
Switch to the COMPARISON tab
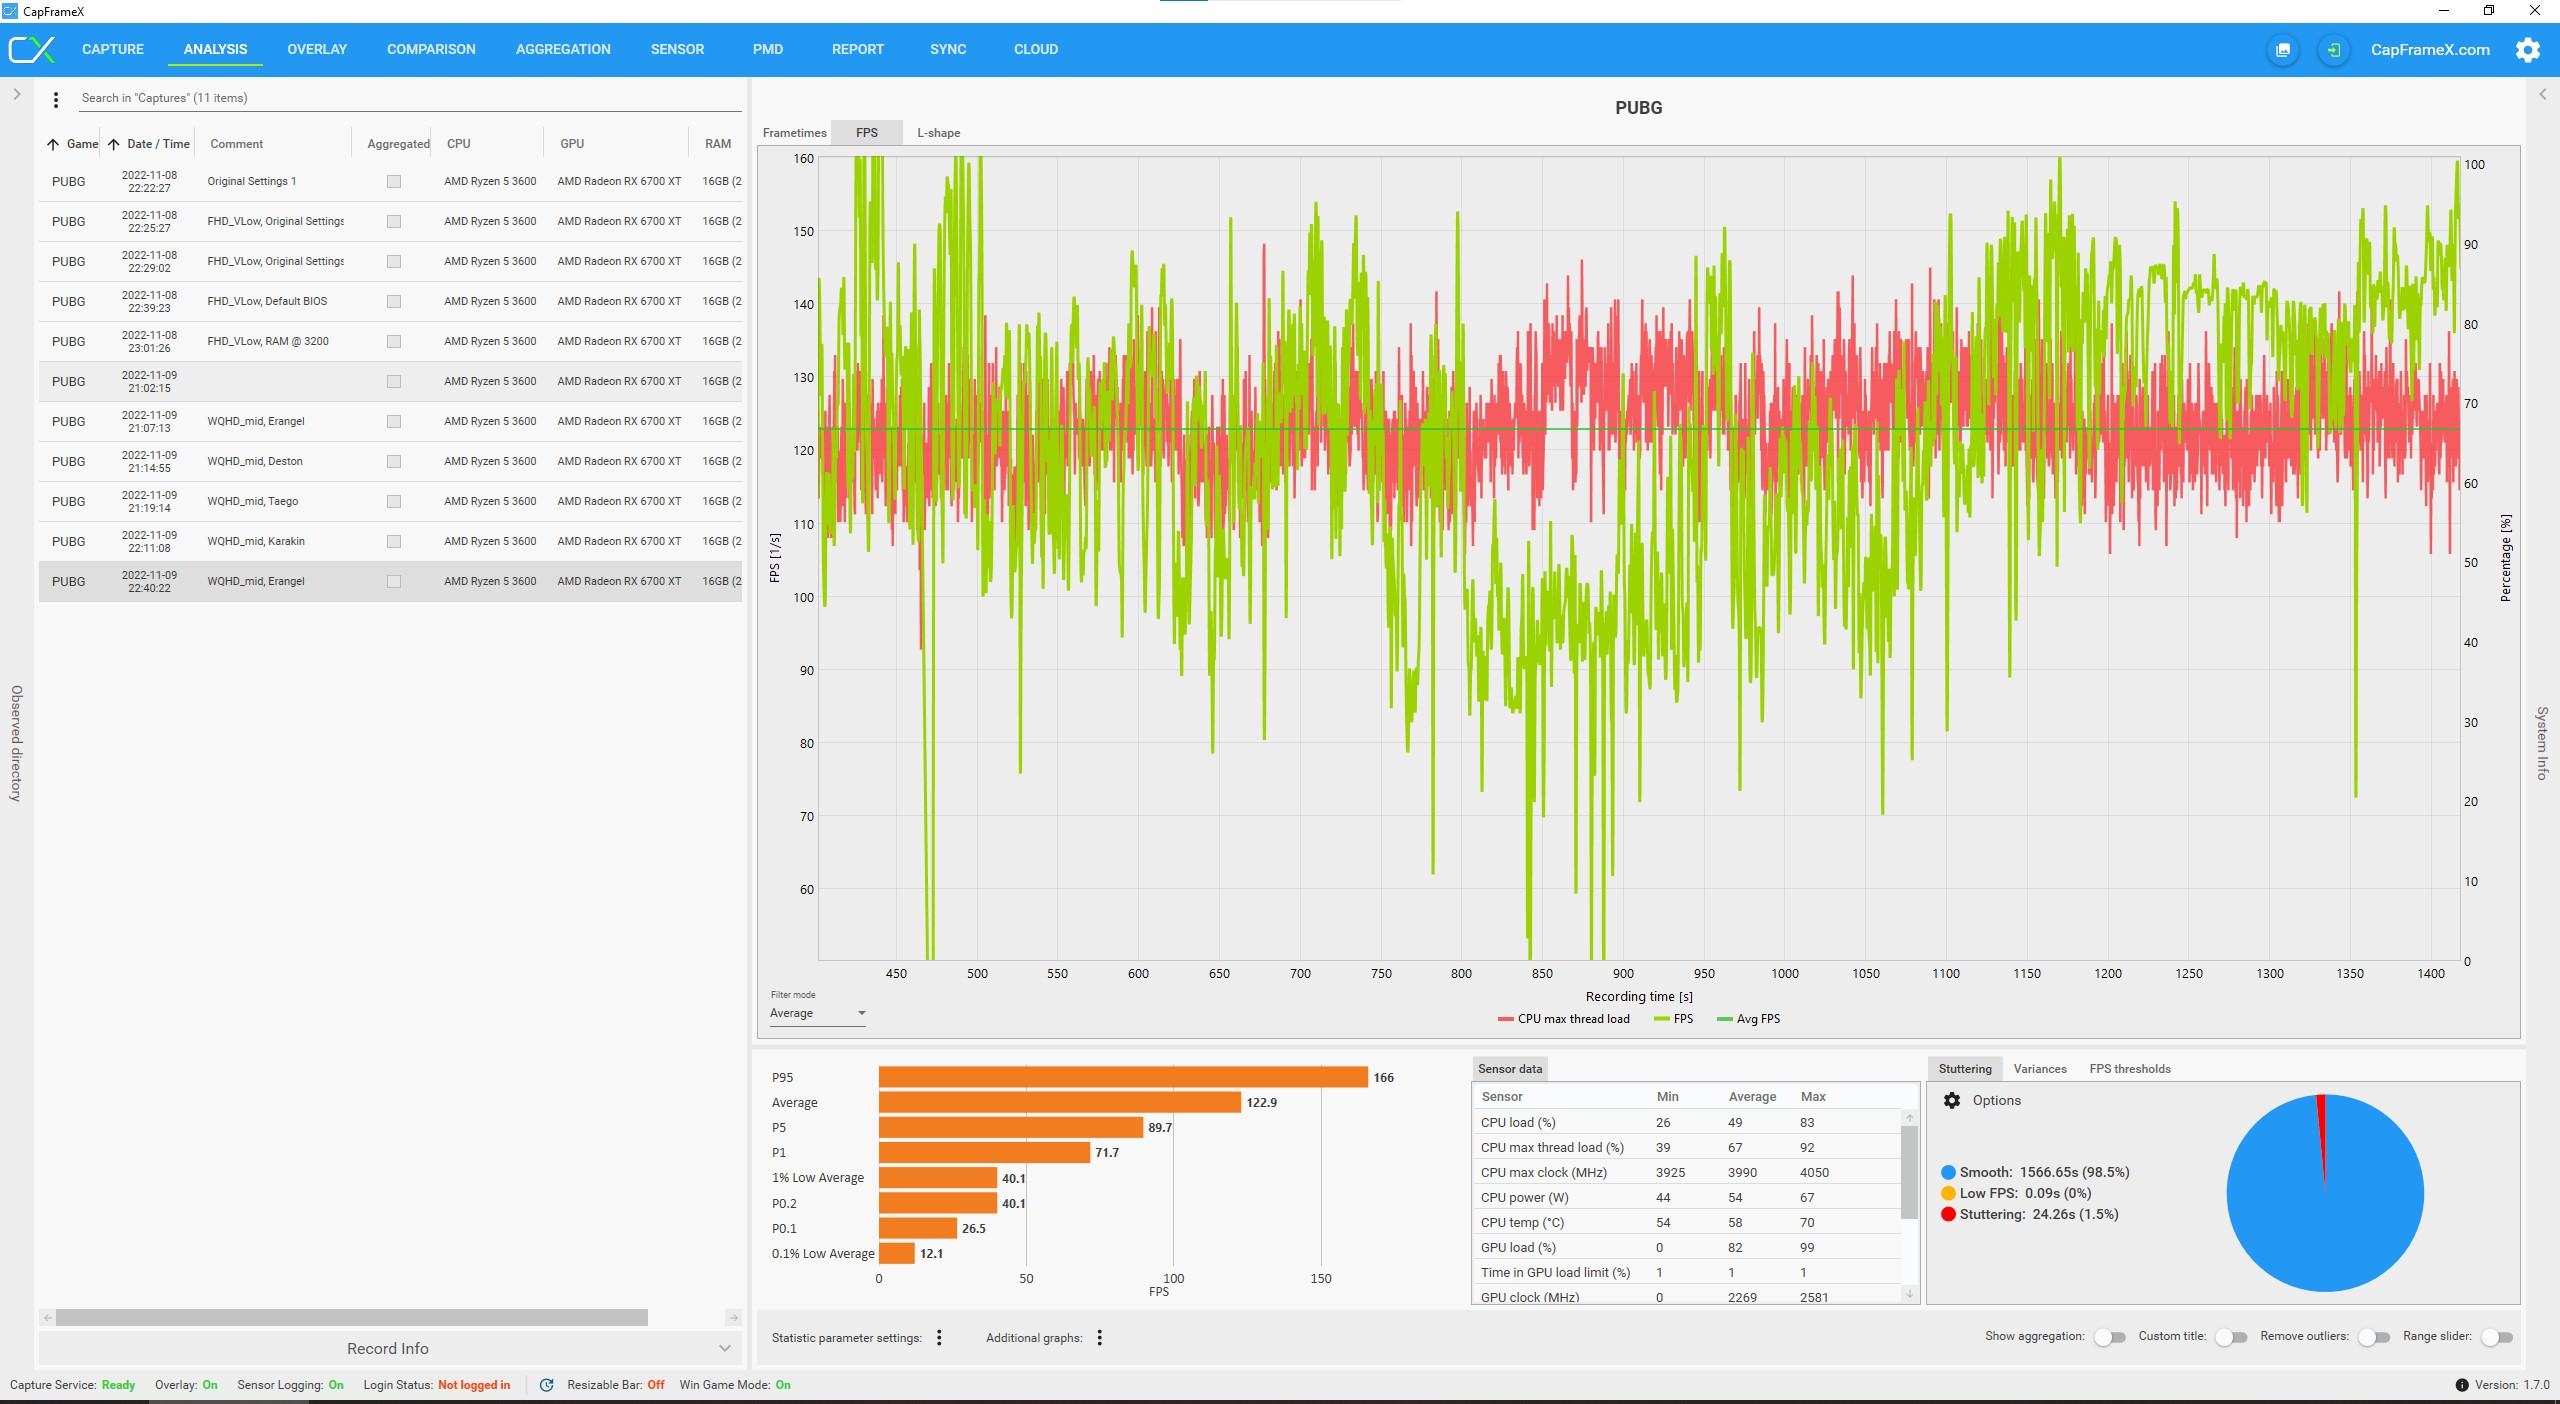(431, 50)
